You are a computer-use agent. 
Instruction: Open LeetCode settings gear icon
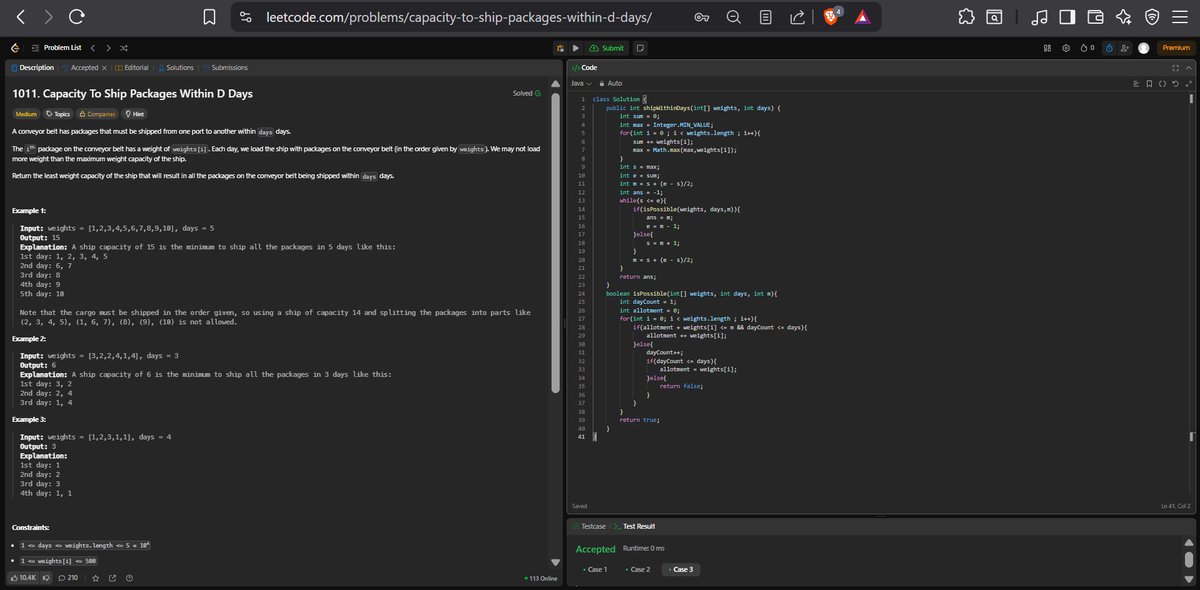pos(1066,47)
